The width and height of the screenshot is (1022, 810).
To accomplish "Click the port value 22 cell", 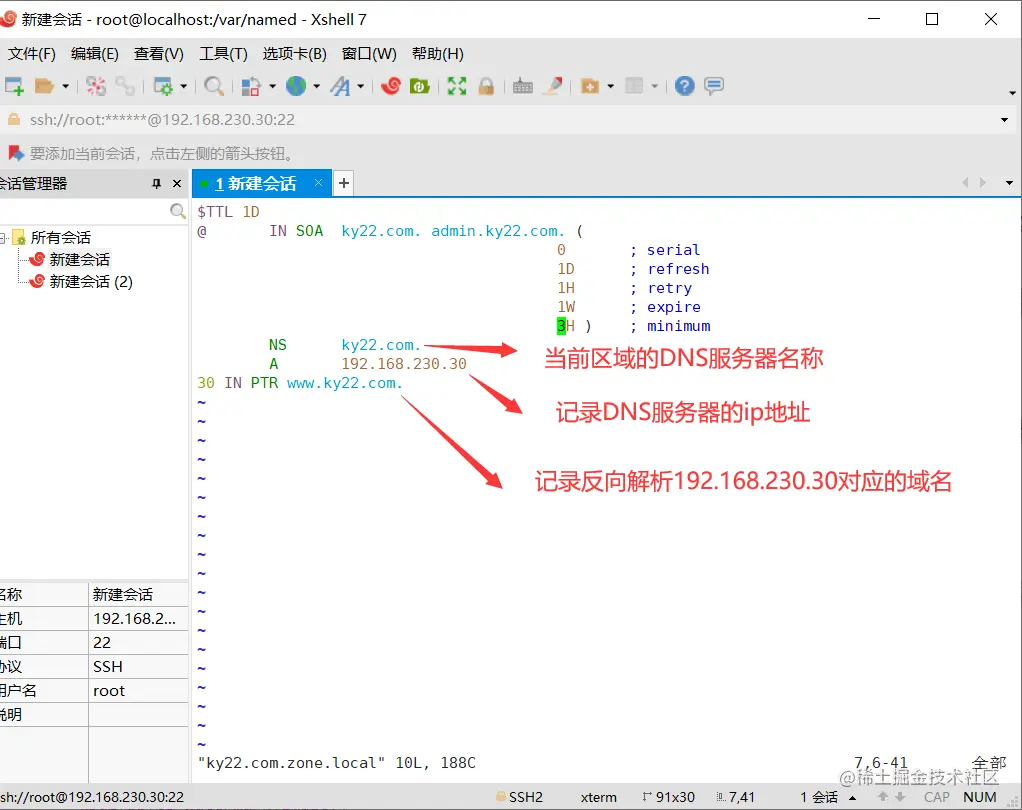I will coord(138,643).
